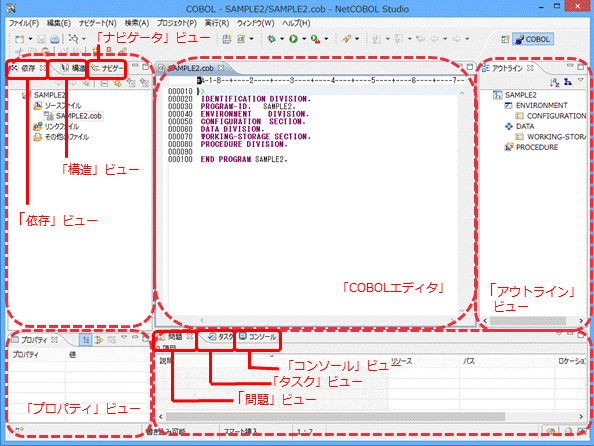Image resolution: width=594 pixels, height=446 pixels.
Task: Open the ウィンドウ(W) menu
Action: [x=255, y=23]
